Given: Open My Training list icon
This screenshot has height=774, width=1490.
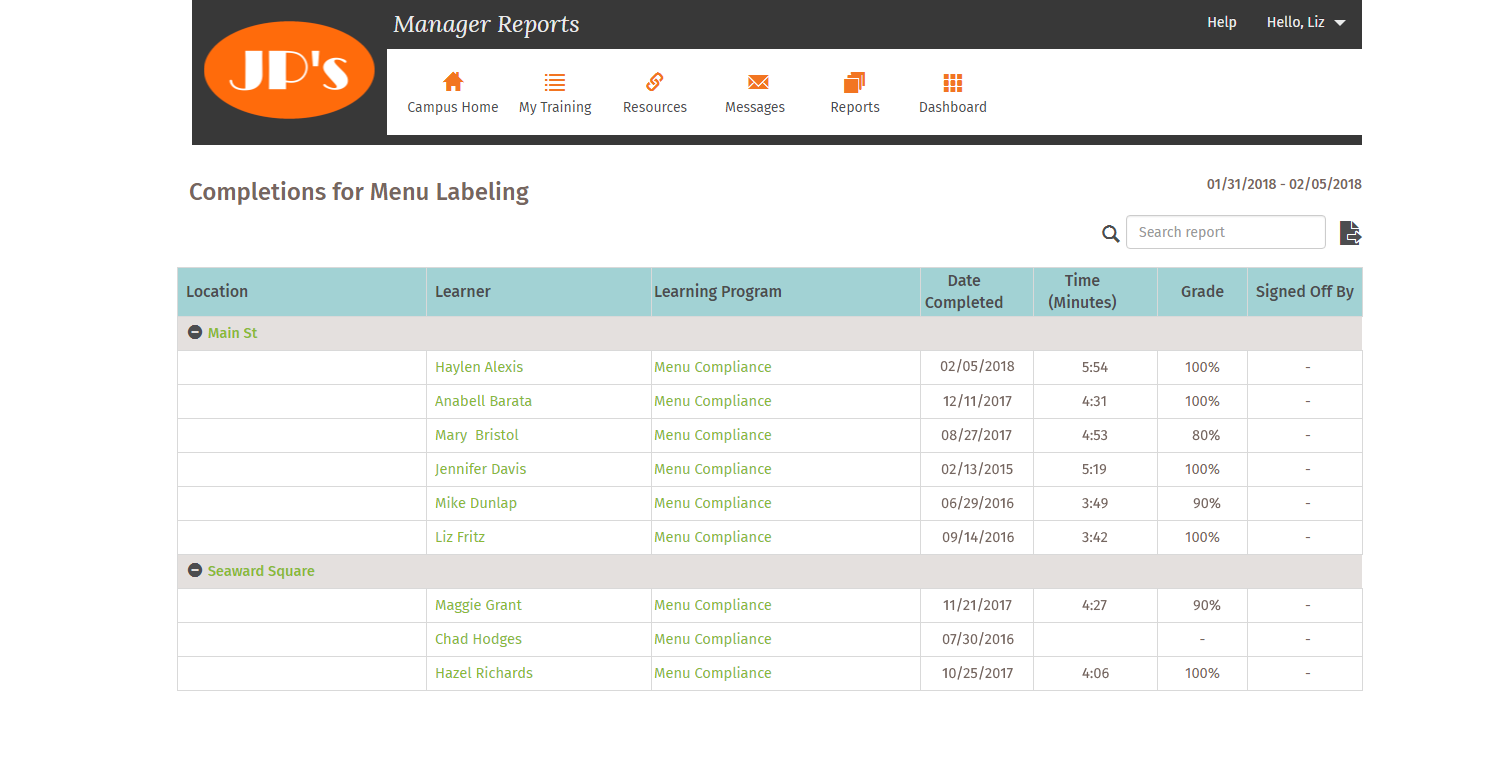Looking at the screenshot, I should 555,82.
